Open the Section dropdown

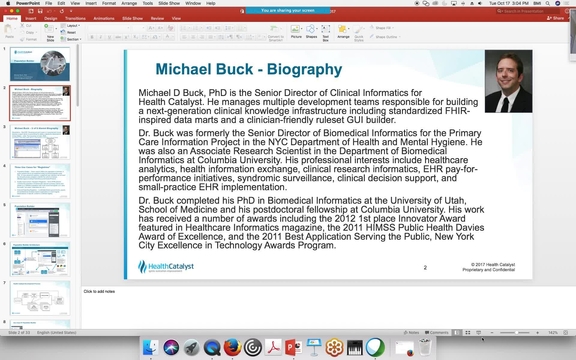pyautogui.click(x=71, y=39)
